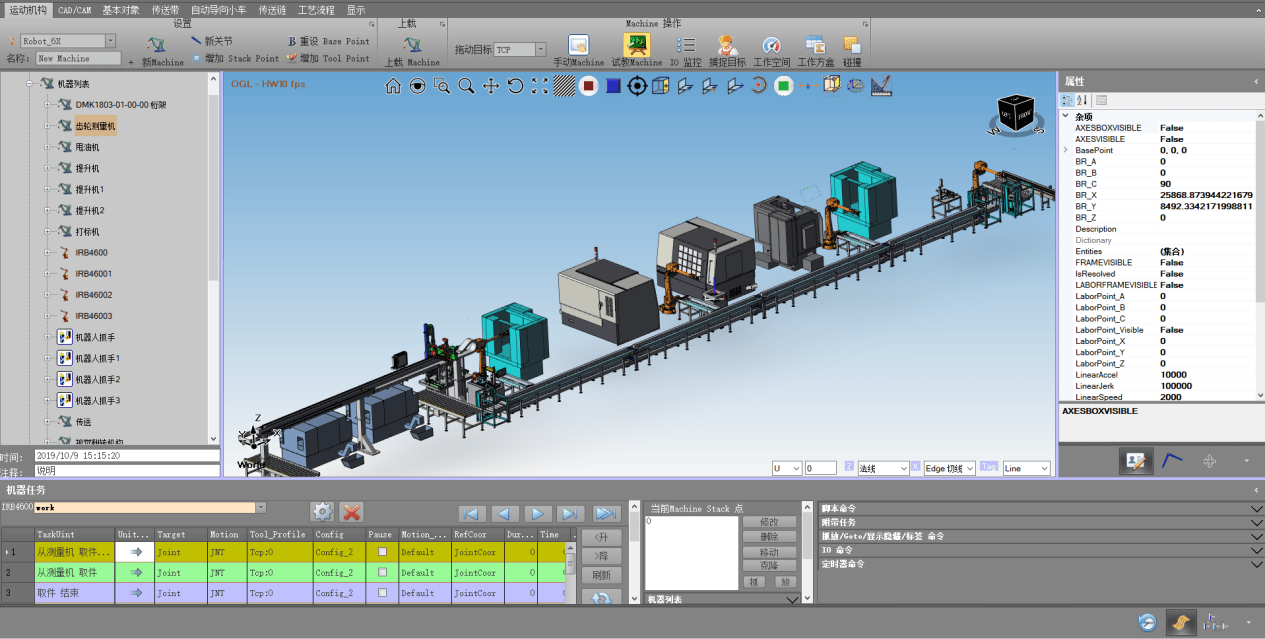Click the red delete X icon in tasks
The height and width of the screenshot is (639, 1265).
(352, 512)
